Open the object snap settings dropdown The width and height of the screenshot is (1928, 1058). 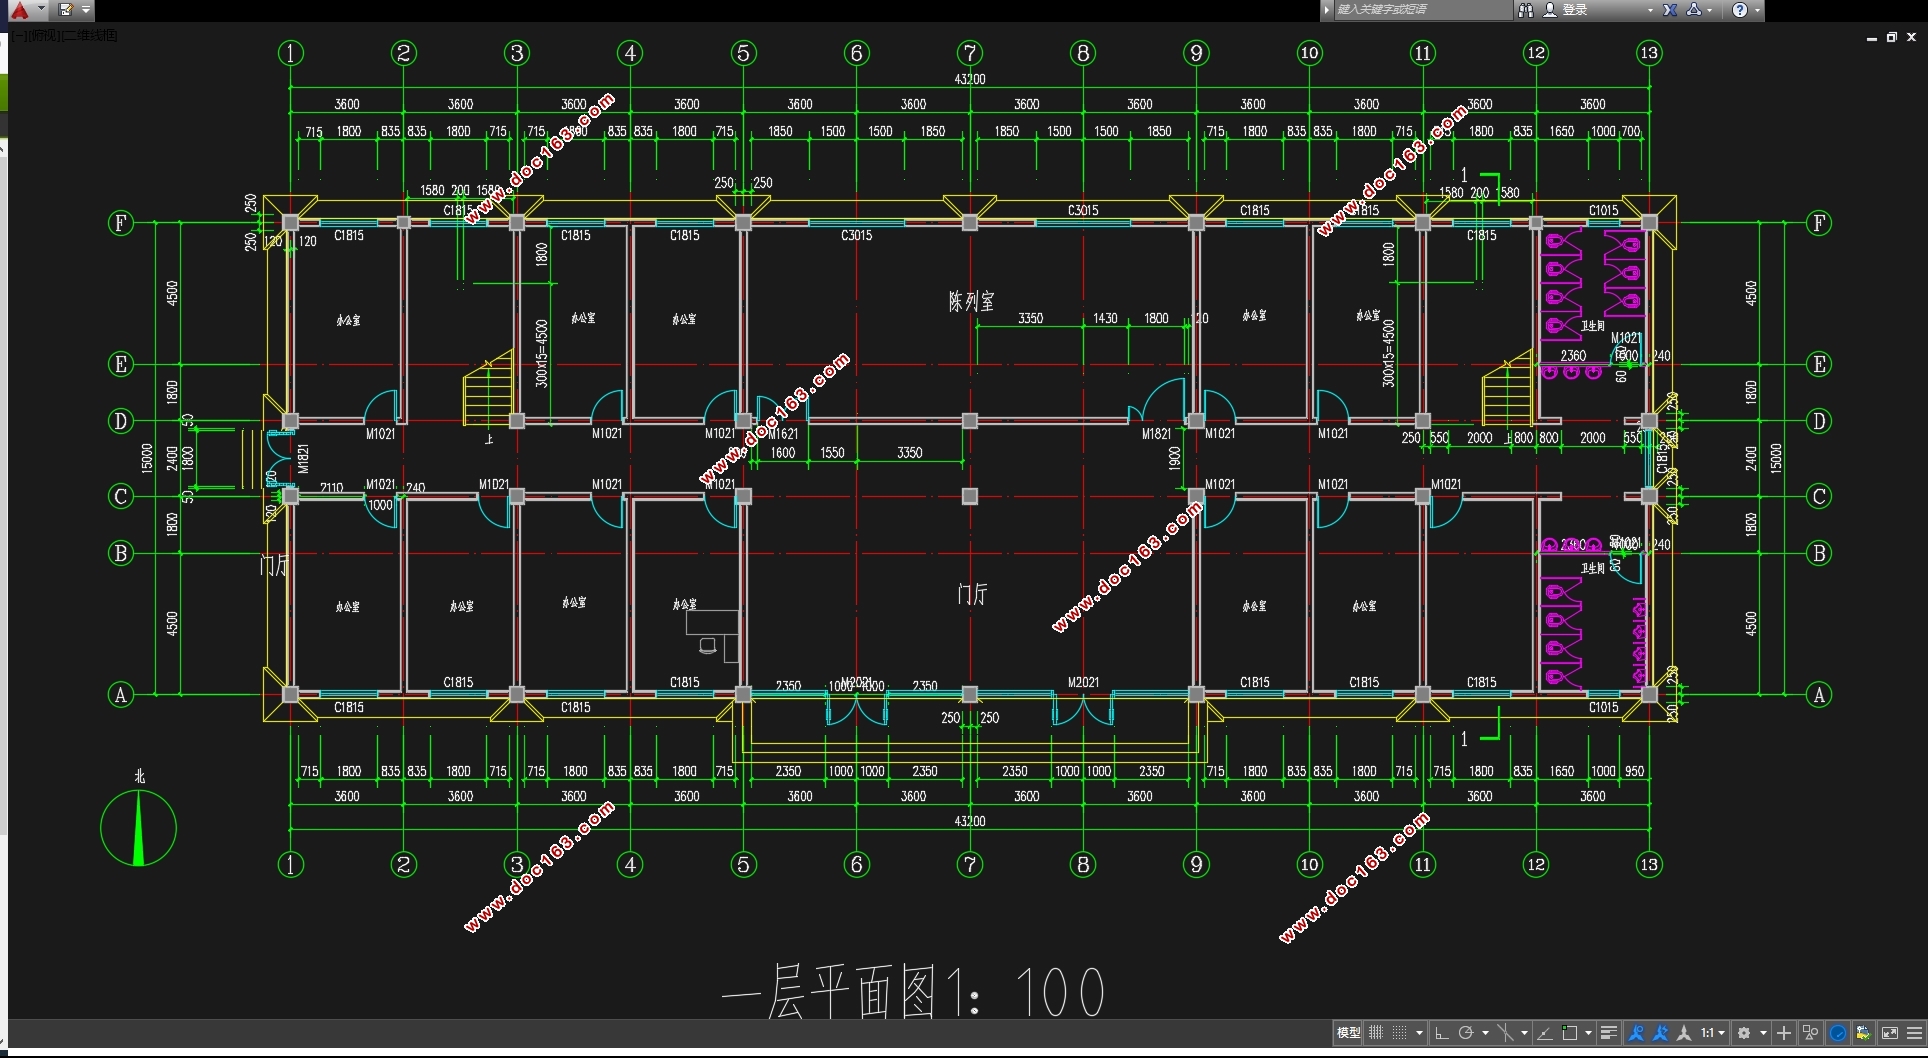pos(1588,1033)
